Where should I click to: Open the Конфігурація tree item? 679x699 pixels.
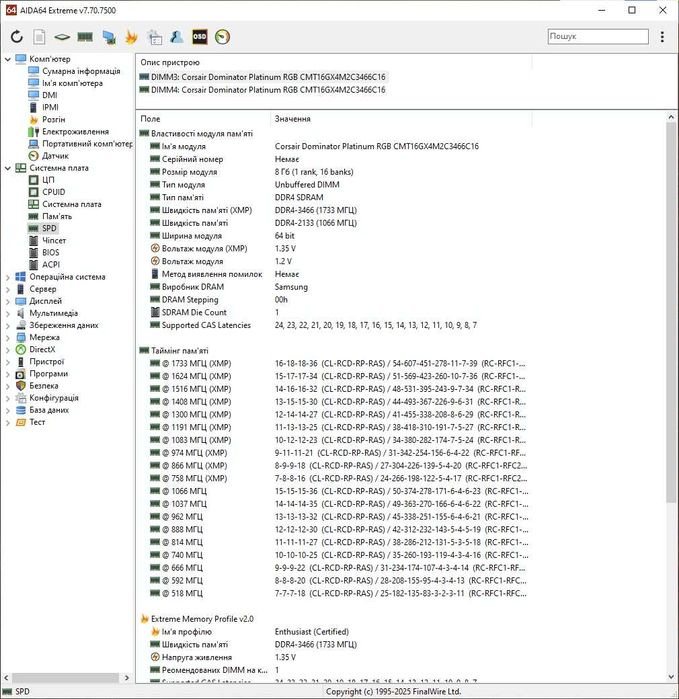[x=53, y=398]
